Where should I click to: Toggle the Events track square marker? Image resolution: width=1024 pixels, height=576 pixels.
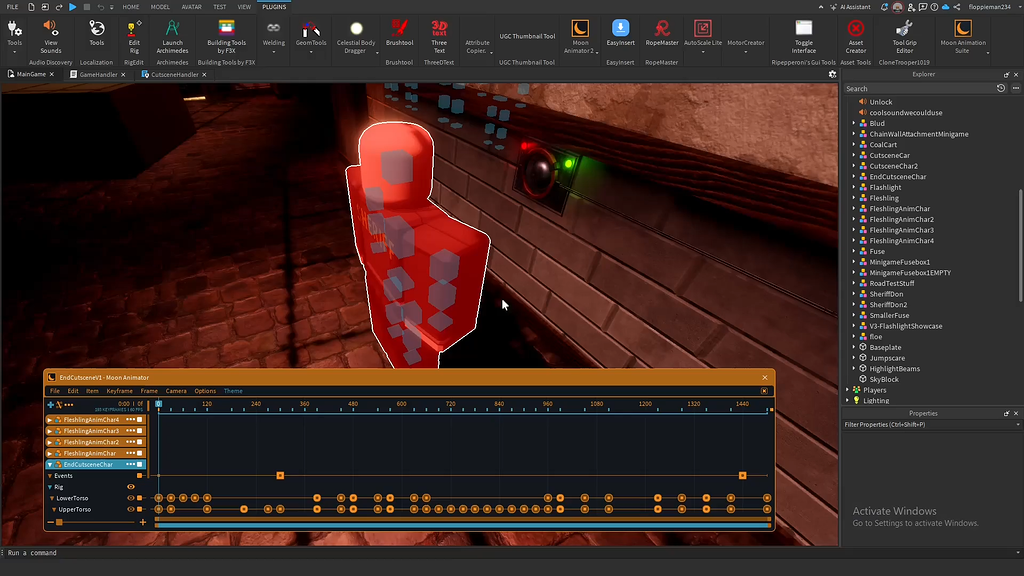(x=140, y=475)
